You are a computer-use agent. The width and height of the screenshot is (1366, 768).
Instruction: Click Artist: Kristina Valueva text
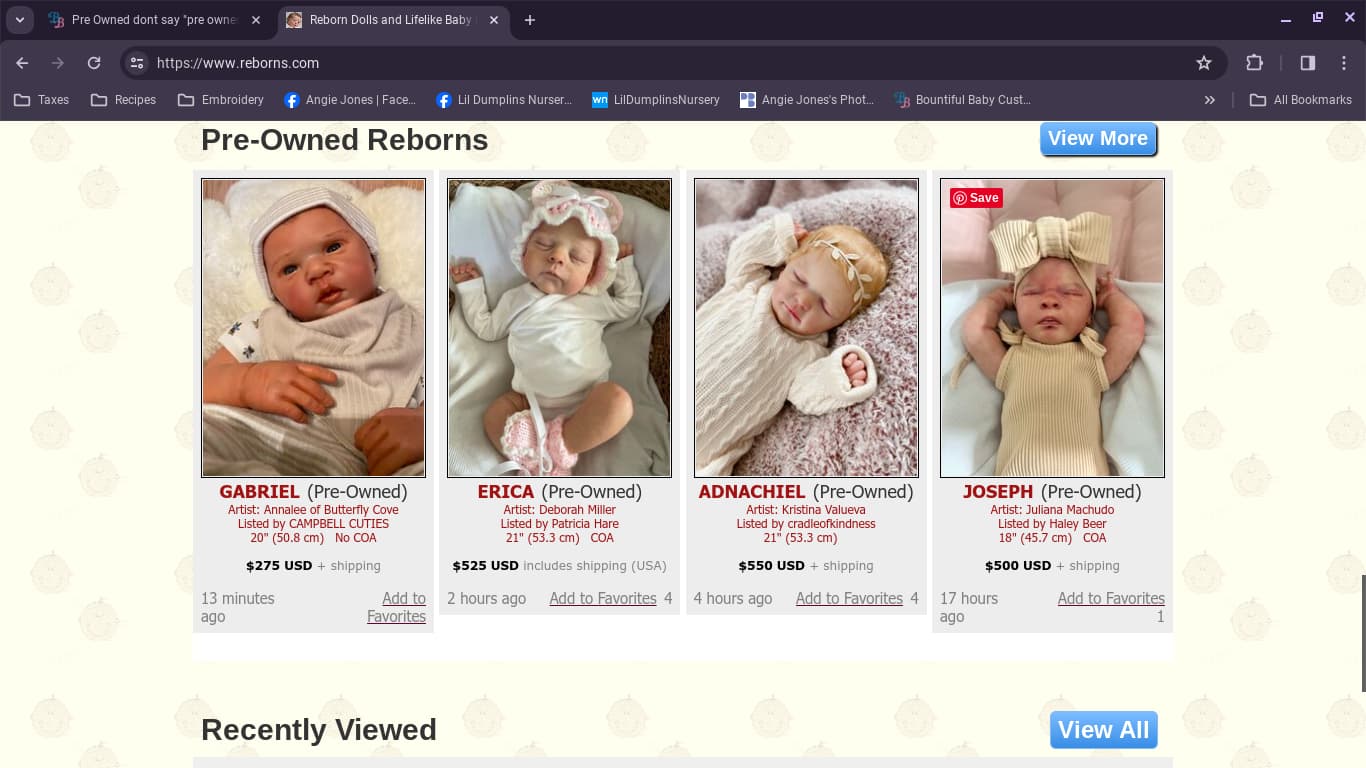click(806, 510)
